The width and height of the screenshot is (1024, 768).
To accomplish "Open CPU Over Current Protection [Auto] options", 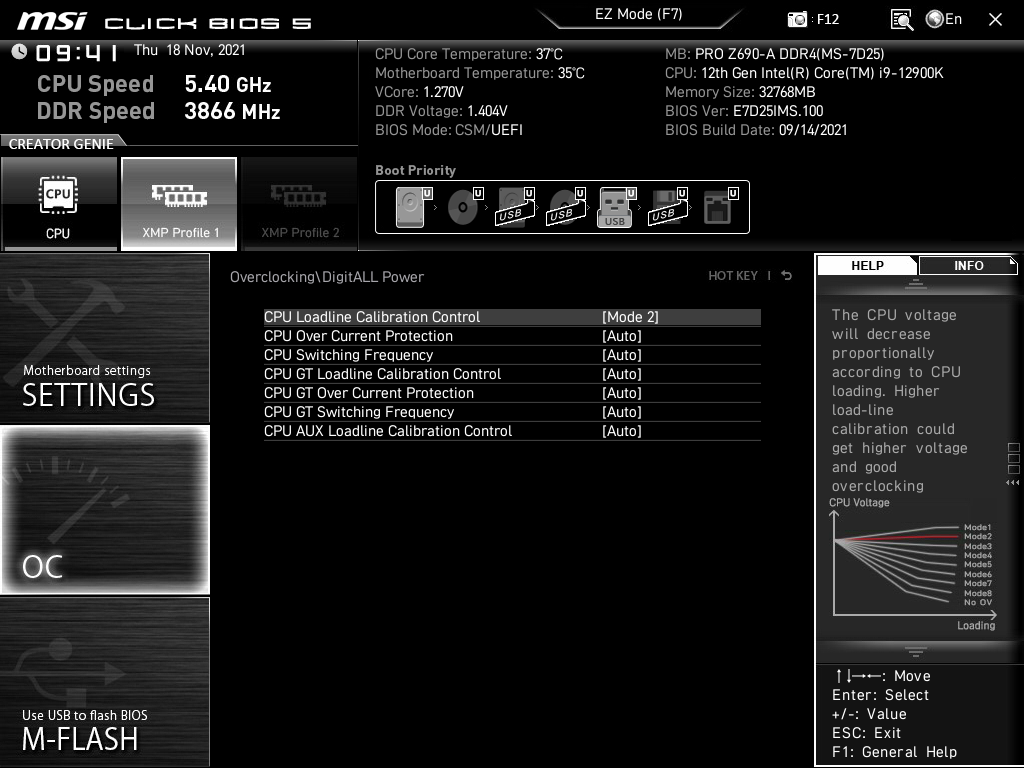I will click(x=512, y=336).
